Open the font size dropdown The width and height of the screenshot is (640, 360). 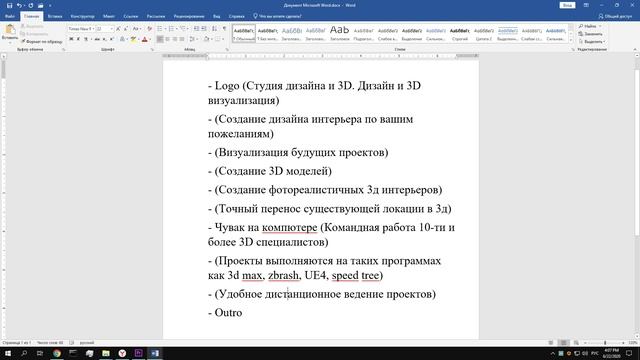pos(111,29)
